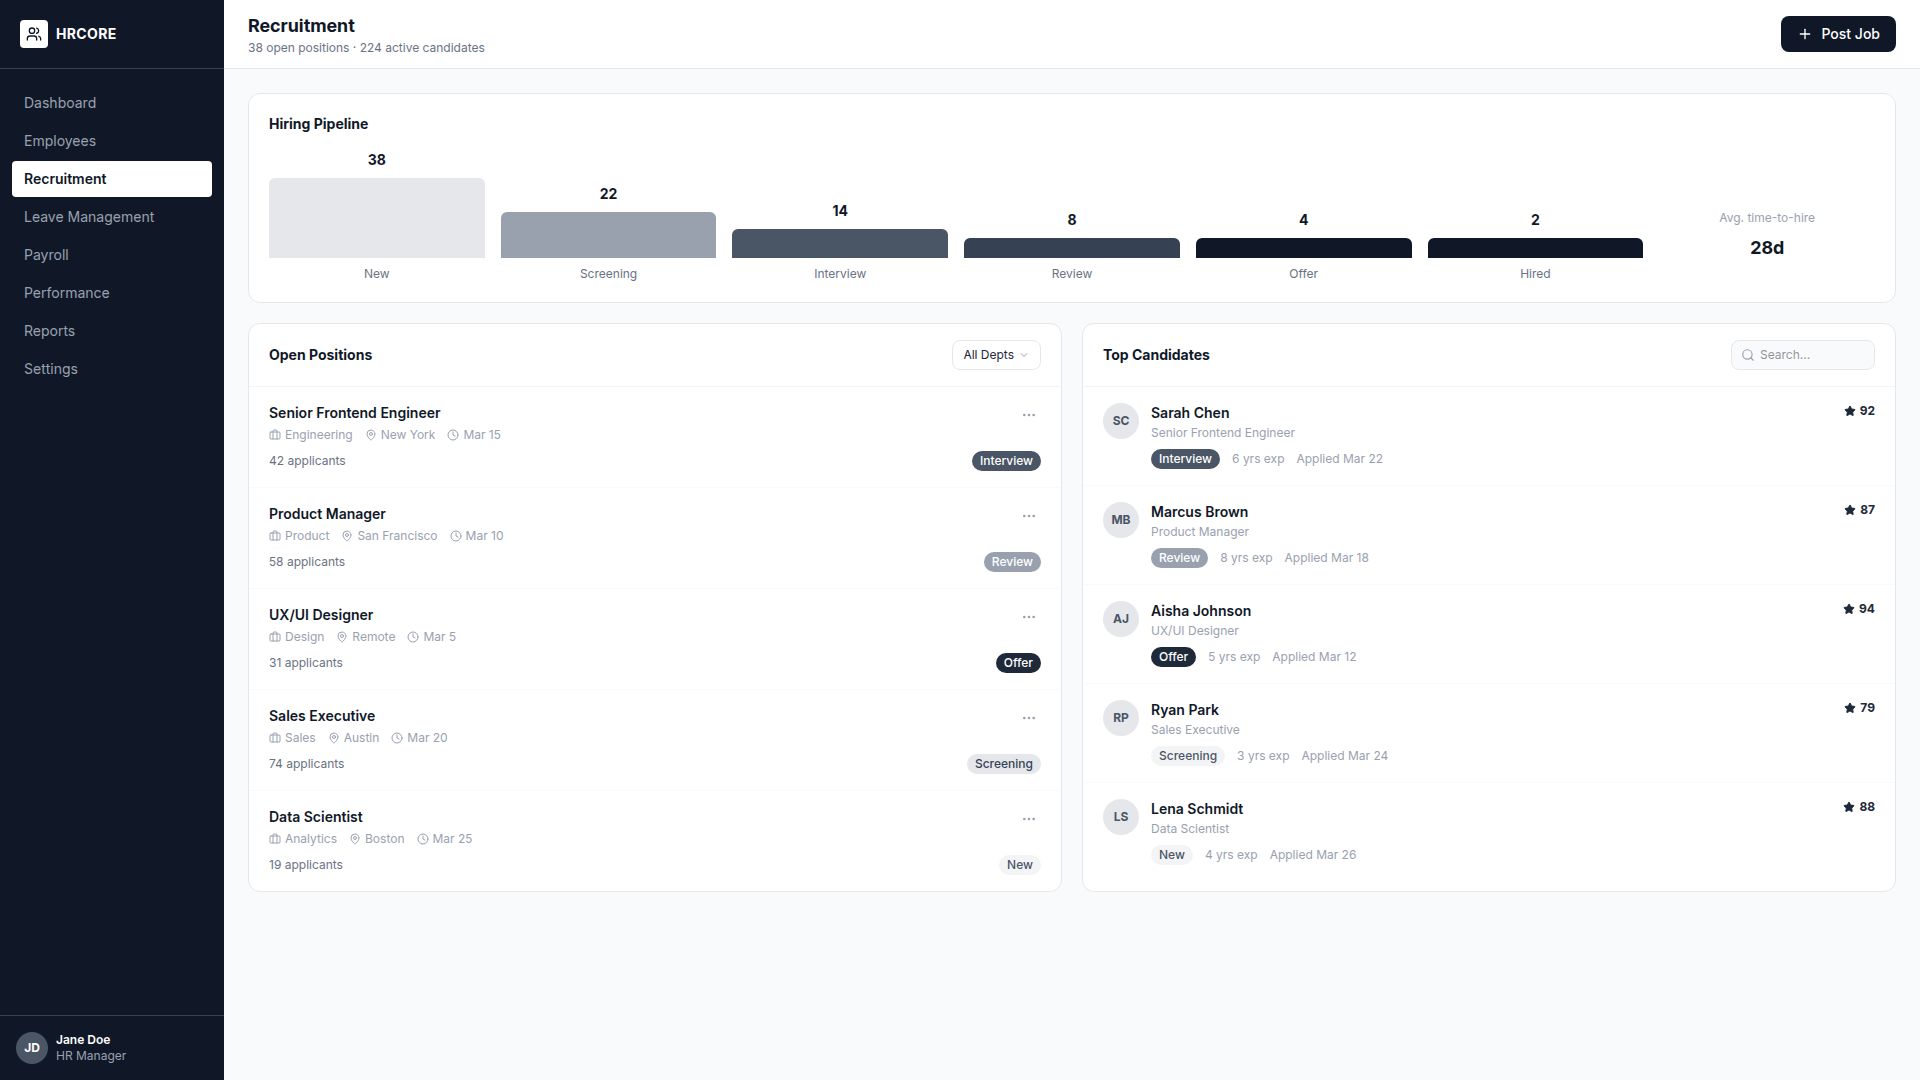Focus the Top Candidates search field
This screenshot has width=1920, height=1080.
(x=1803, y=355)
